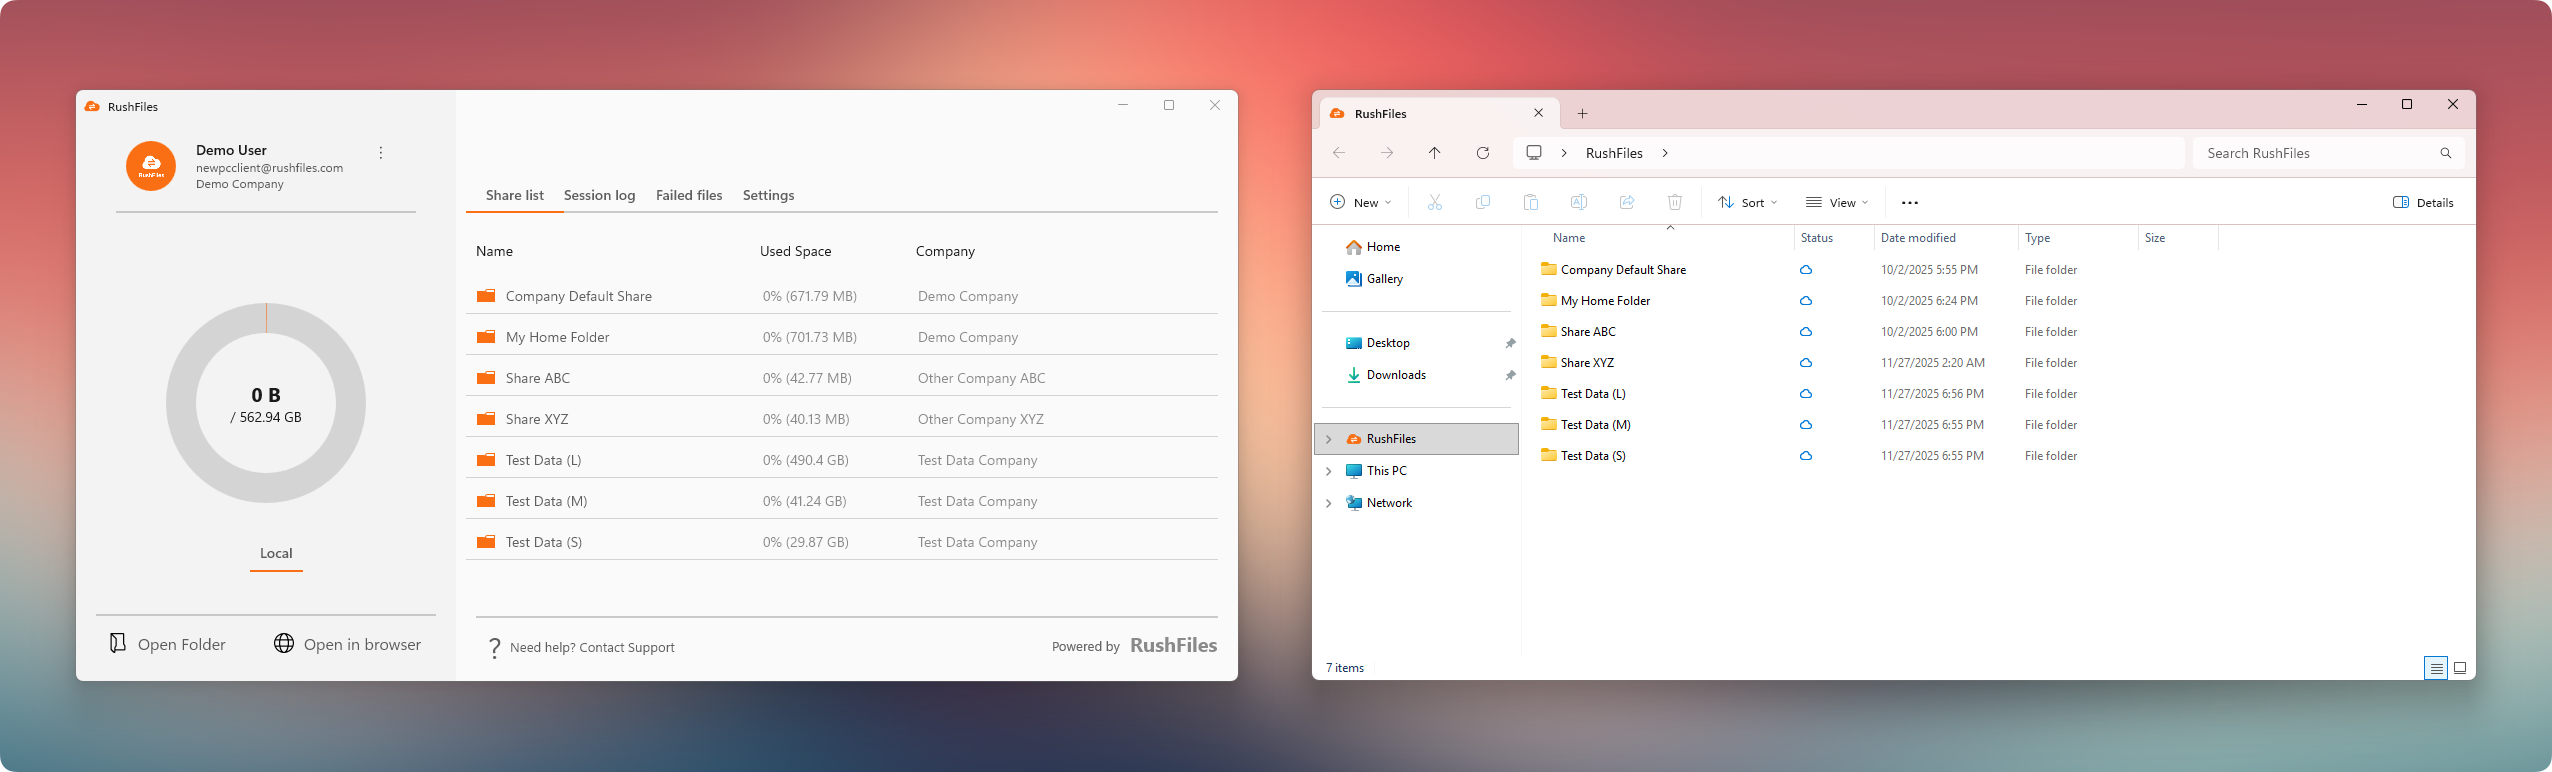
Task: Expand the Network tree node chevron
Action: [x=1329, y=503]
